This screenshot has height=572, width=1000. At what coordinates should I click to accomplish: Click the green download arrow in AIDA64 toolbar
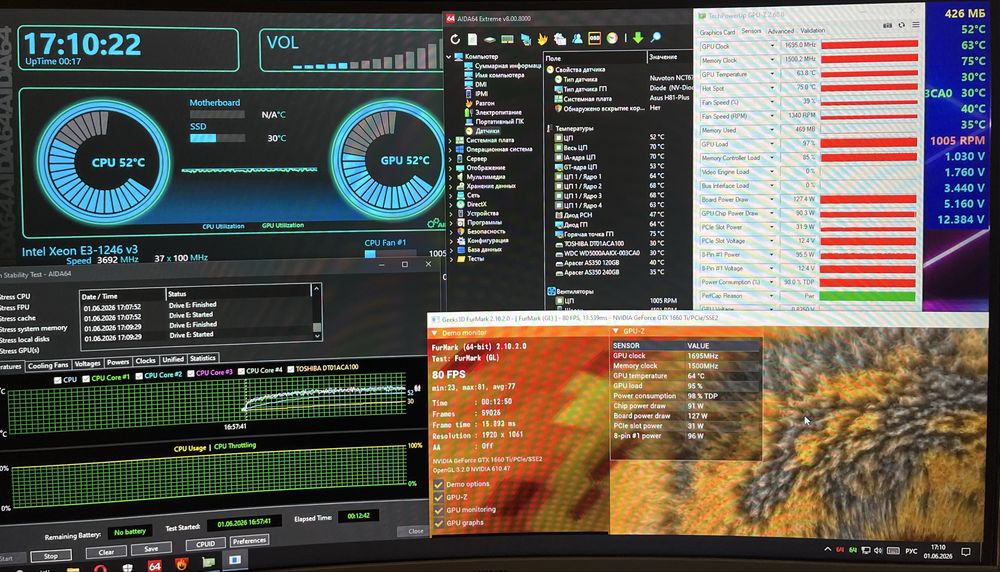pyautogui.click(x=638, y=38)
